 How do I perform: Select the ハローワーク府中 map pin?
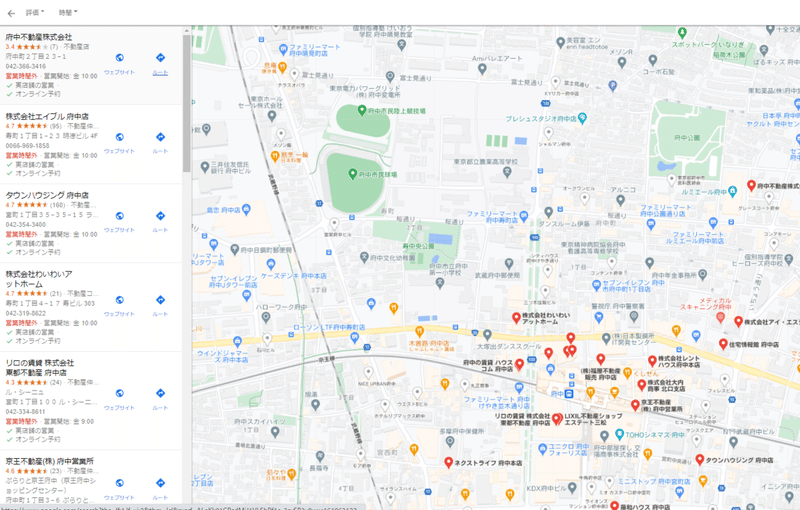[x=265, y=318]
